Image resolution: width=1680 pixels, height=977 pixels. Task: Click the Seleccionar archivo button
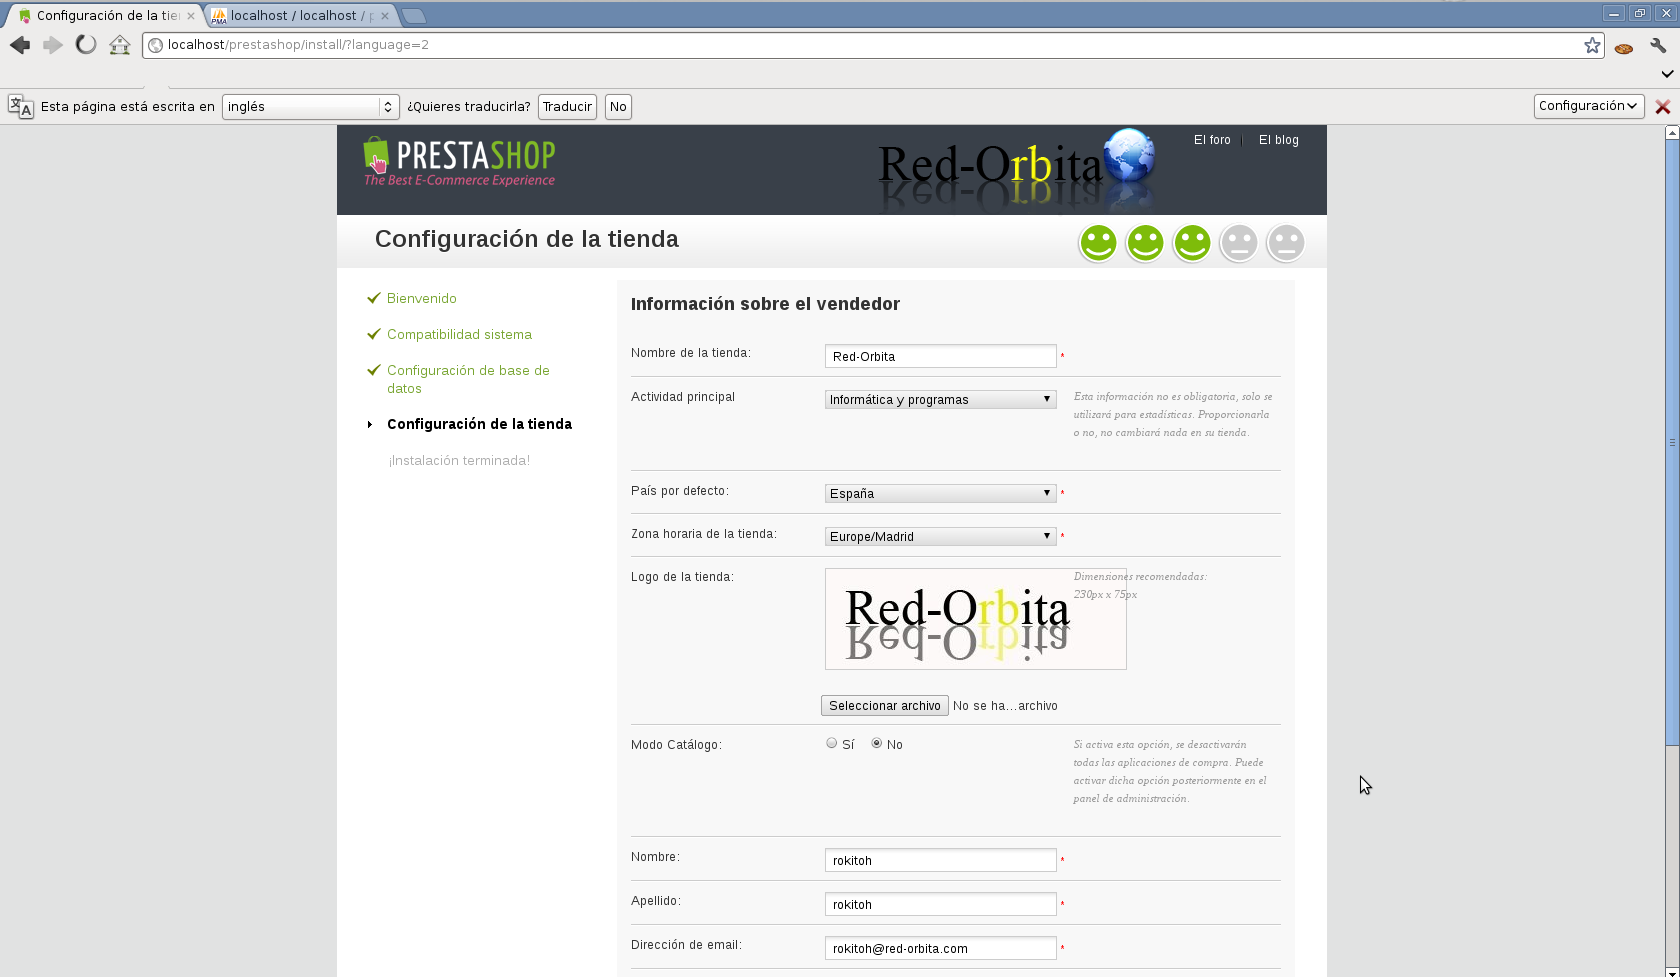coord(885,706)
